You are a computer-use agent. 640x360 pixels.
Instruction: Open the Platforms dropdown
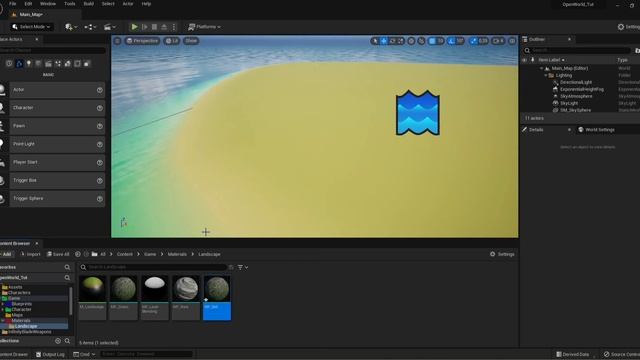click(x=204, y=27)
